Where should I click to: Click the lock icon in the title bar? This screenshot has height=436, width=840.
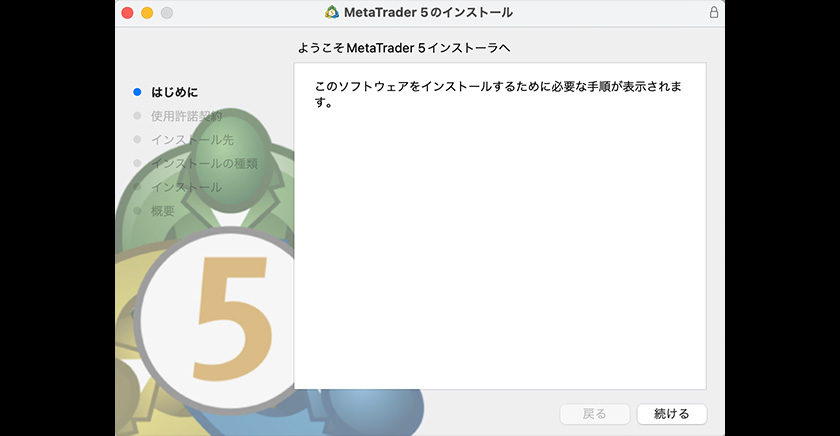pyautogui.click(x=714, y=12)
